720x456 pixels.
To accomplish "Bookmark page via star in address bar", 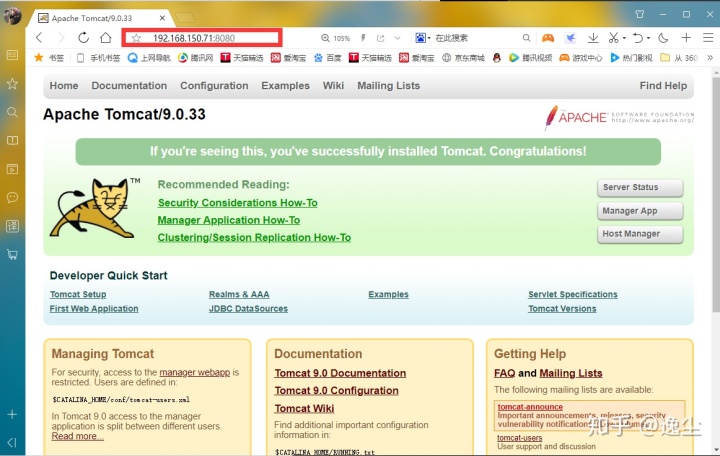I will [136, 38].
